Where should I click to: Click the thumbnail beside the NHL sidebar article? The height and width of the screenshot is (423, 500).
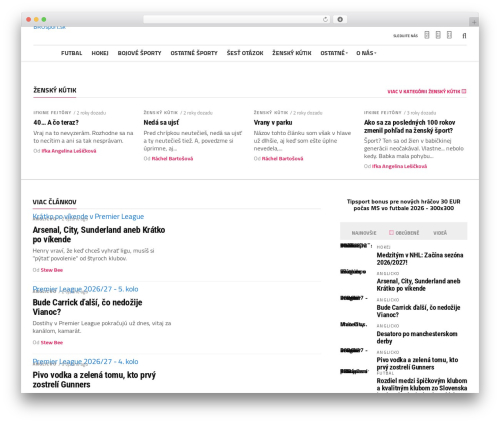click(356, 246)
